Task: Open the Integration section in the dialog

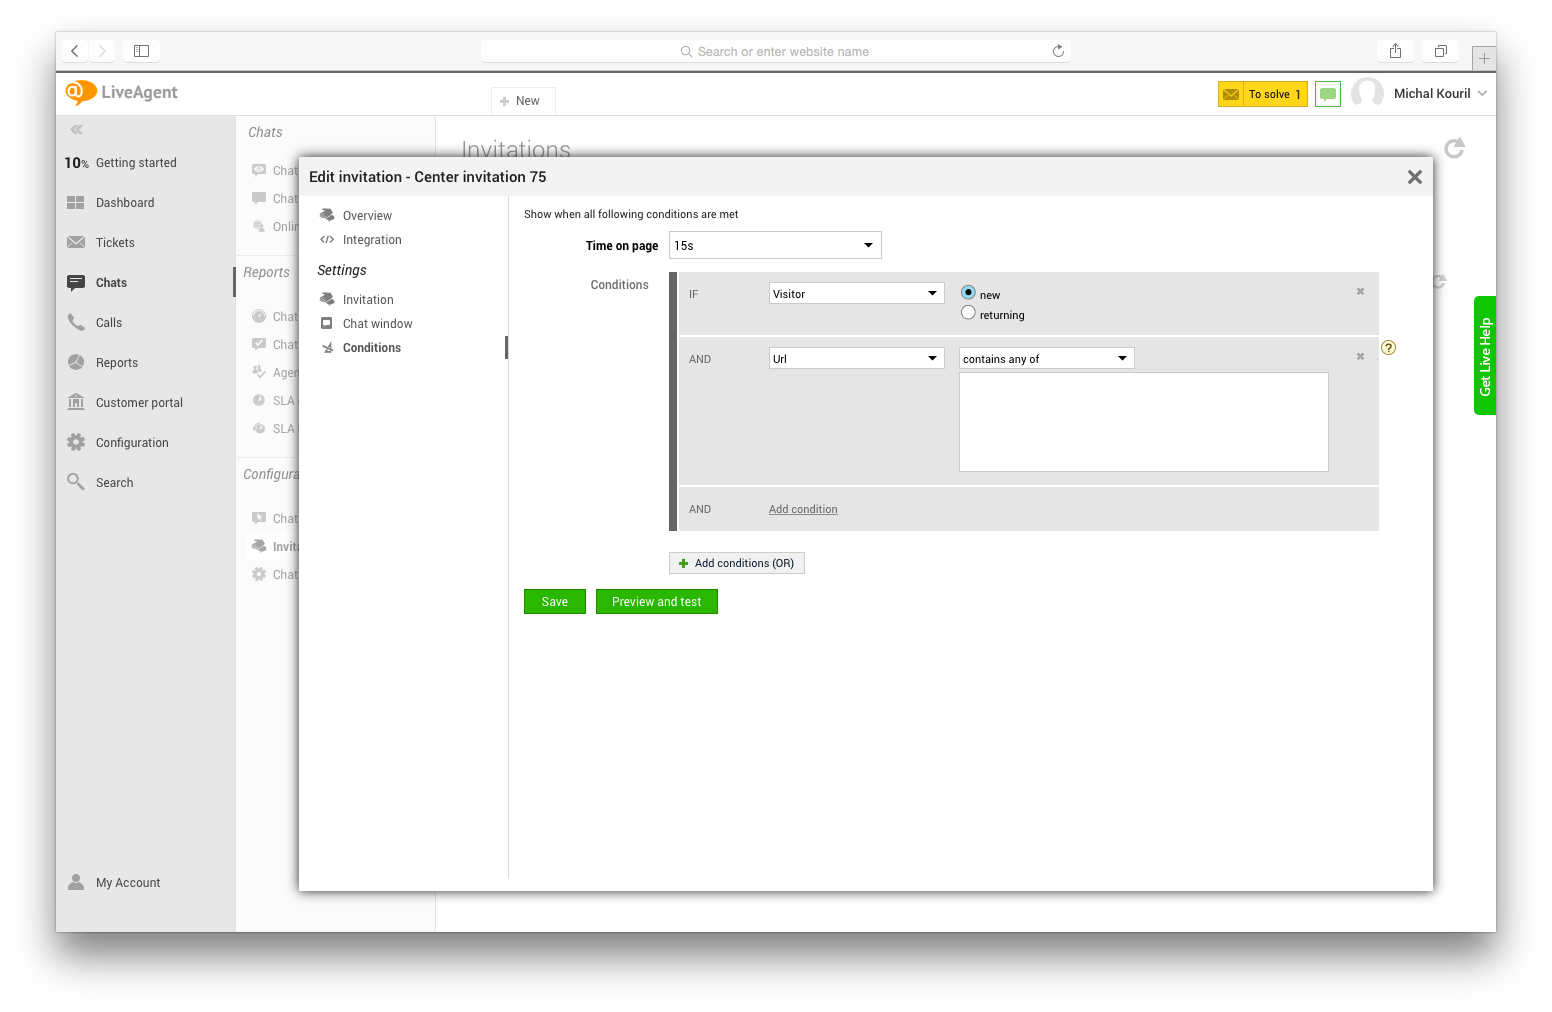Action: (x=372, y=240)
